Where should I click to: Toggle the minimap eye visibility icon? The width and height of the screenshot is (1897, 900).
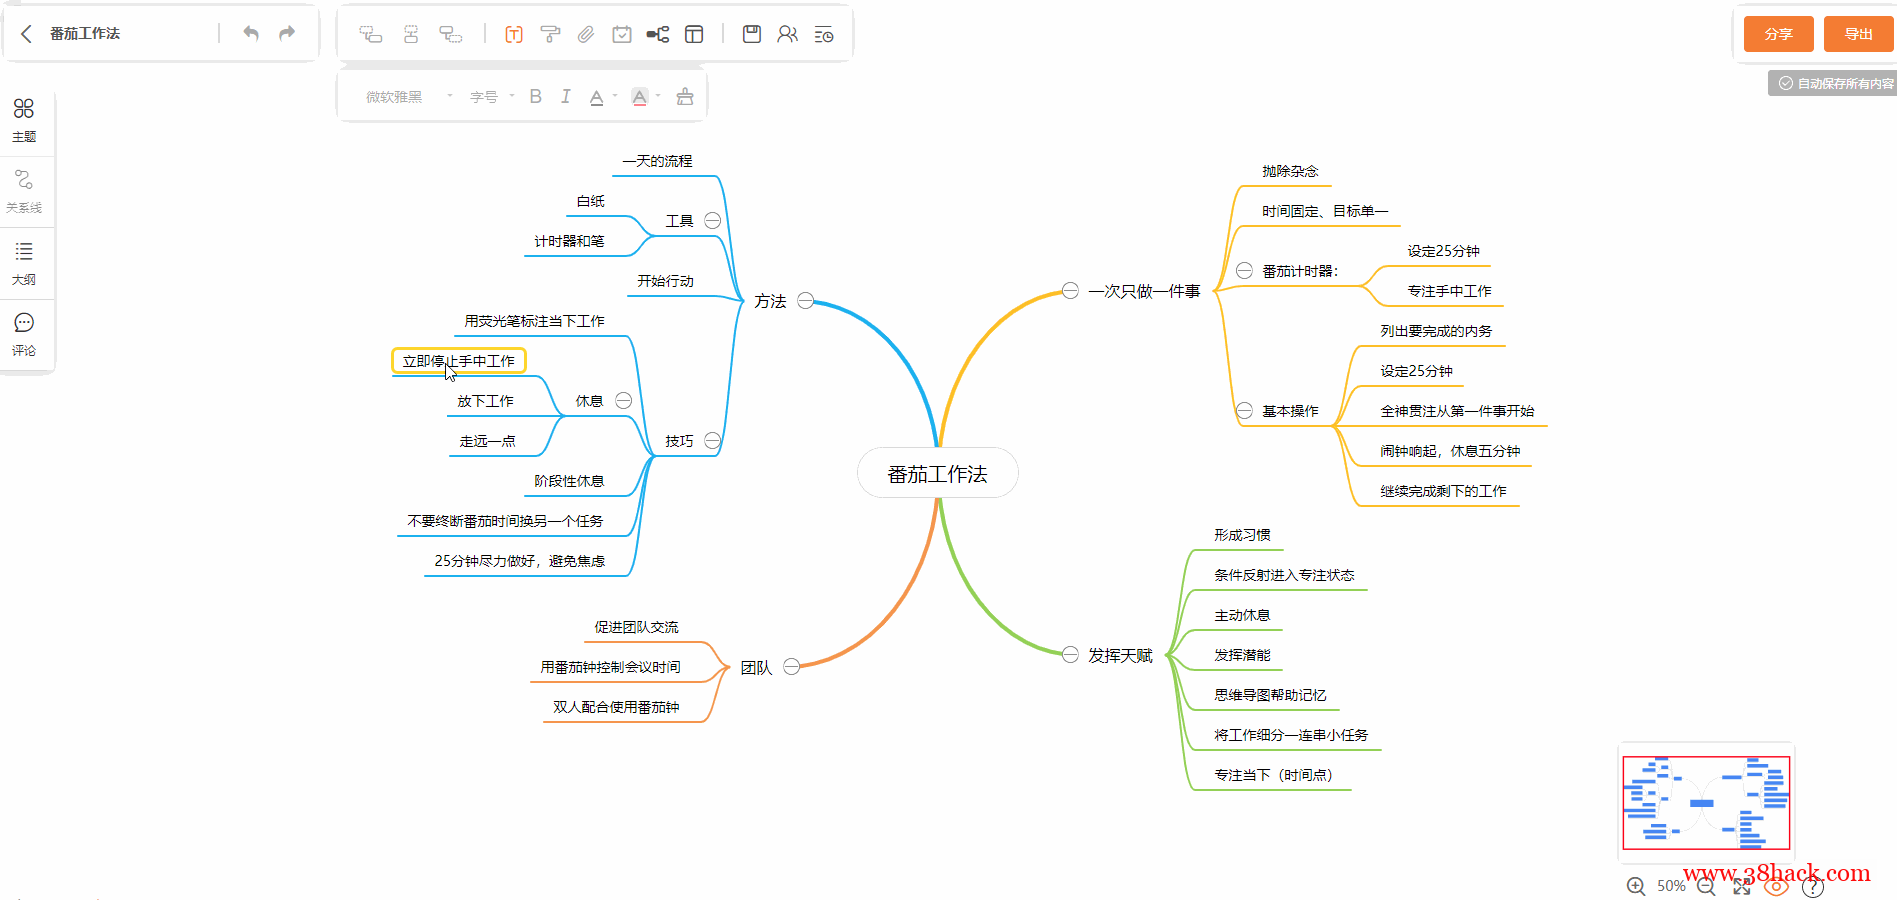pos(1777,886)
